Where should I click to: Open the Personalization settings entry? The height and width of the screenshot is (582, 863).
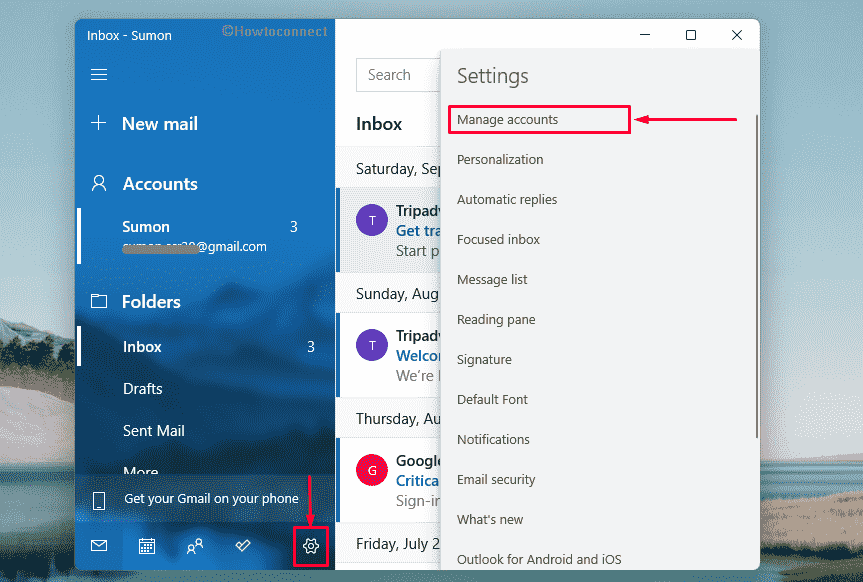pyautogui.click(x=500, y=159)
